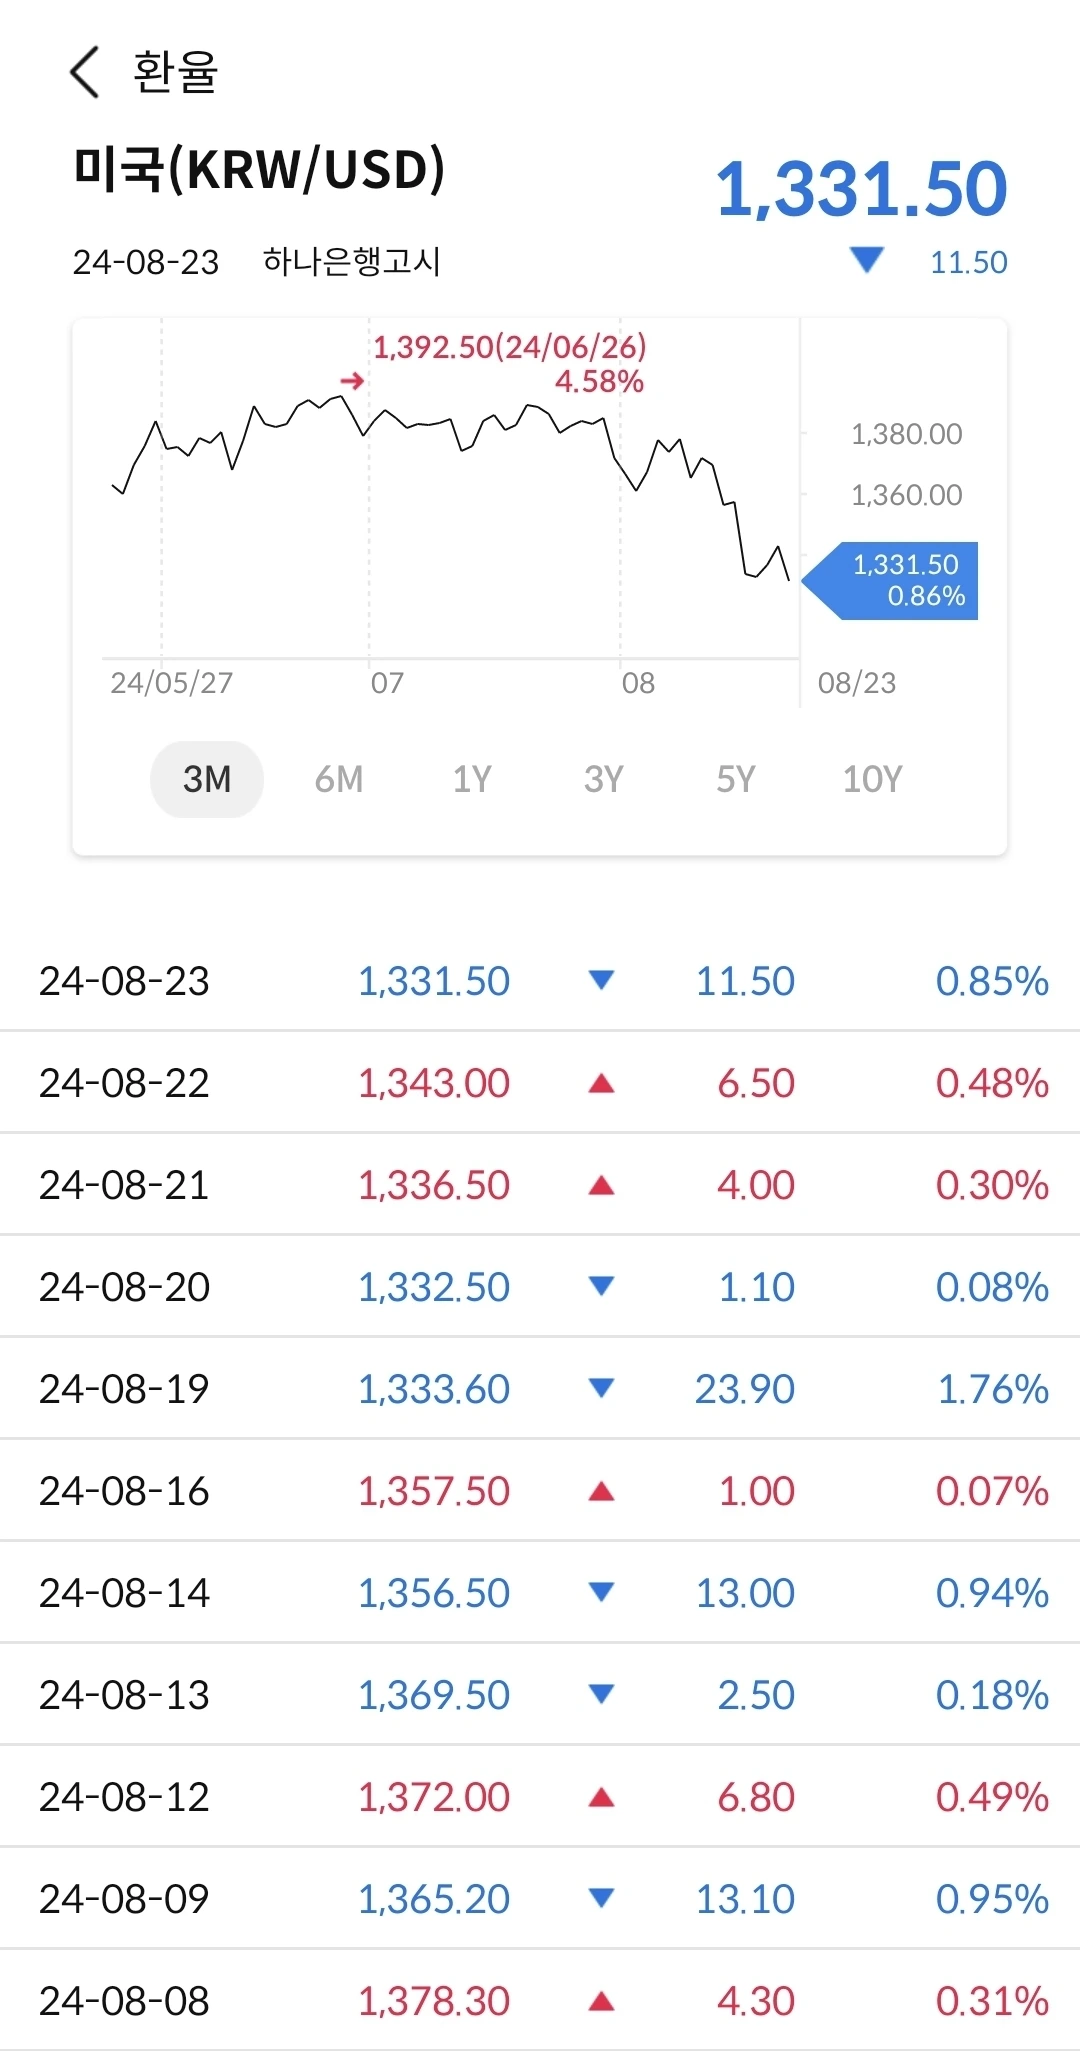Viewport: 1080px width, 2051px height.
Task: Switch chart to 6M period
Action: click(x=339, y=779)
